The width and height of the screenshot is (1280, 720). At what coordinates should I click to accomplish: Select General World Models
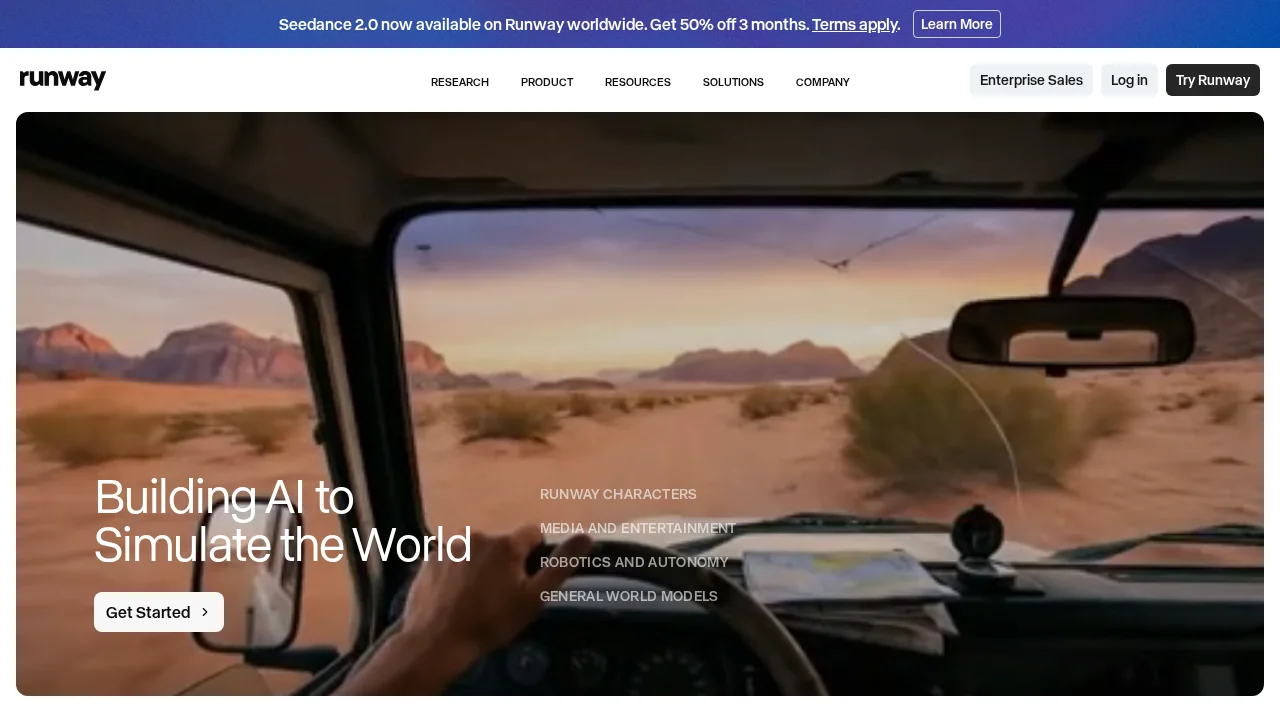pos(629,596)
